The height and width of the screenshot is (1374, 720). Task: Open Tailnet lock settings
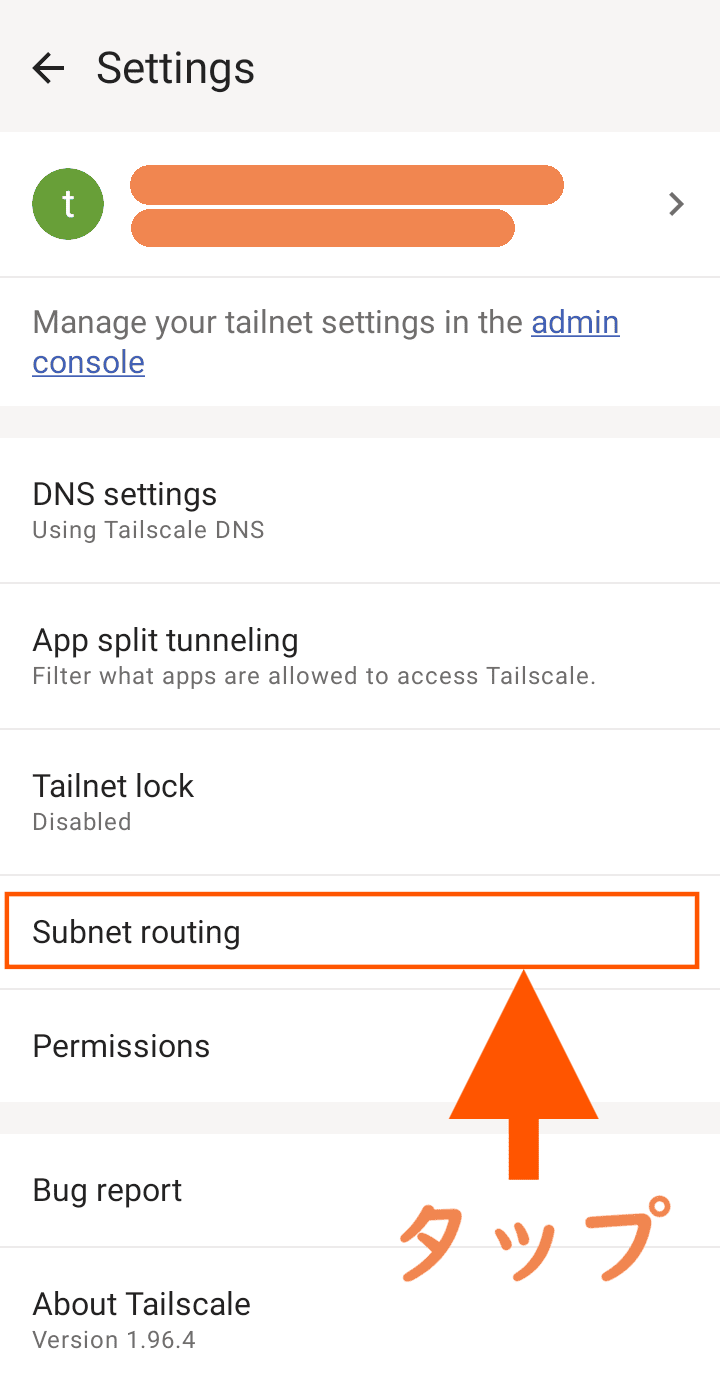(x=113, y=786)
